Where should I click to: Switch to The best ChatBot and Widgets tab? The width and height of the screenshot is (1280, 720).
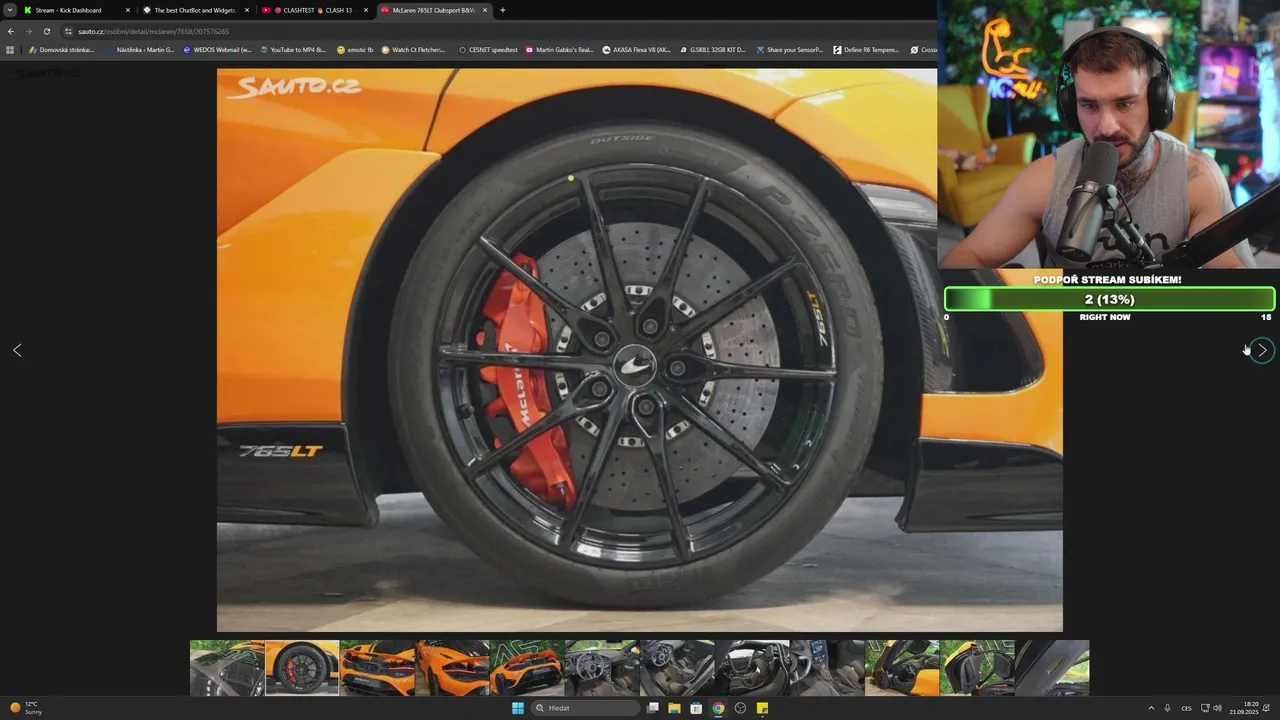195,10
